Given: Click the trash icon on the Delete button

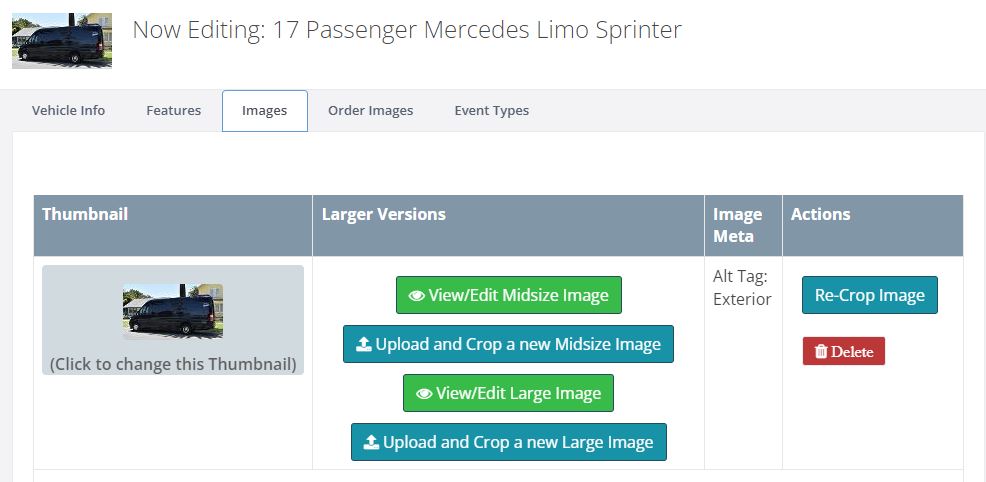Looking at the screenshot, I should point(821,351).
